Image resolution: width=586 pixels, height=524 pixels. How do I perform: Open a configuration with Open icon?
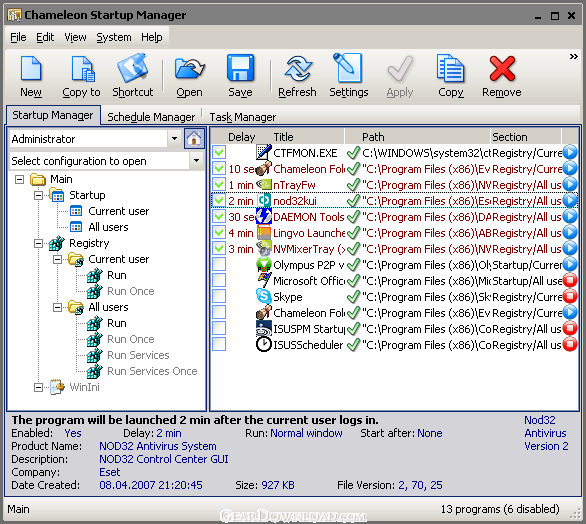[189, 68]
